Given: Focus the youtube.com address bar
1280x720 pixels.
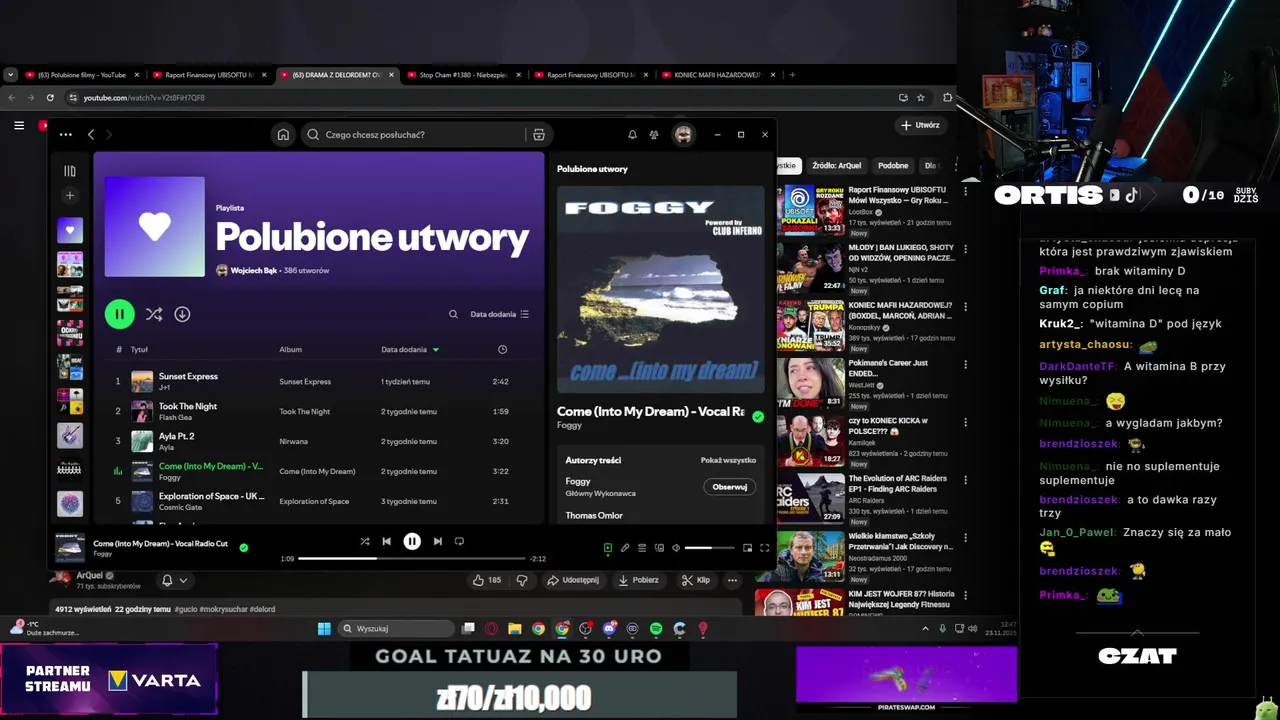Looking at the screenshot, I should click(480, 98).
